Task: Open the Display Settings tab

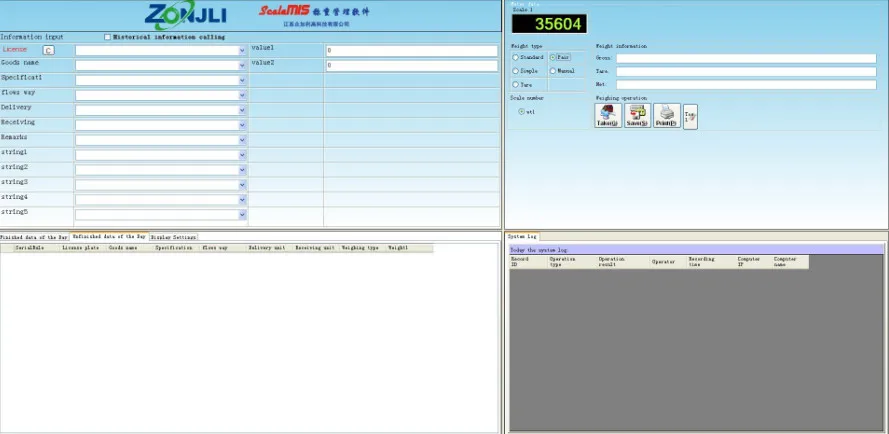Action: [173, 237]
